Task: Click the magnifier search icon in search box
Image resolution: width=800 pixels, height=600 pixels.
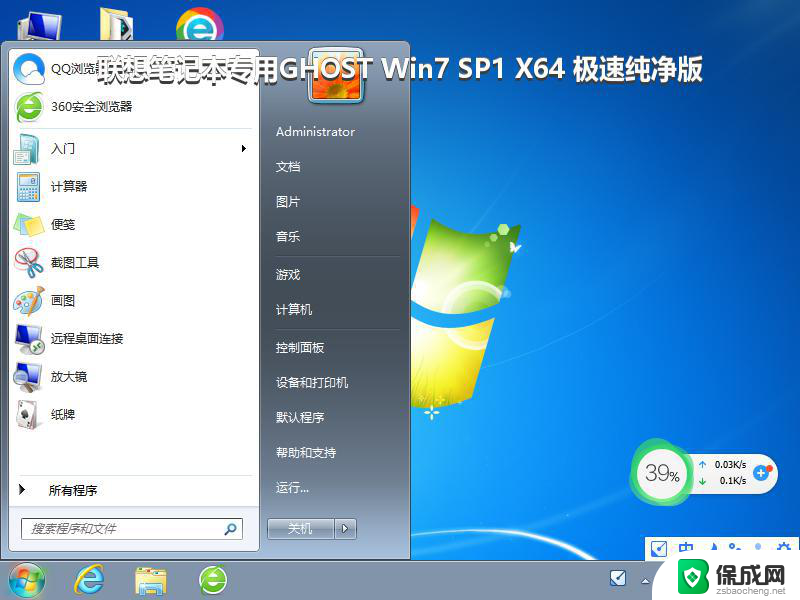Action: (x=231, y=529)
